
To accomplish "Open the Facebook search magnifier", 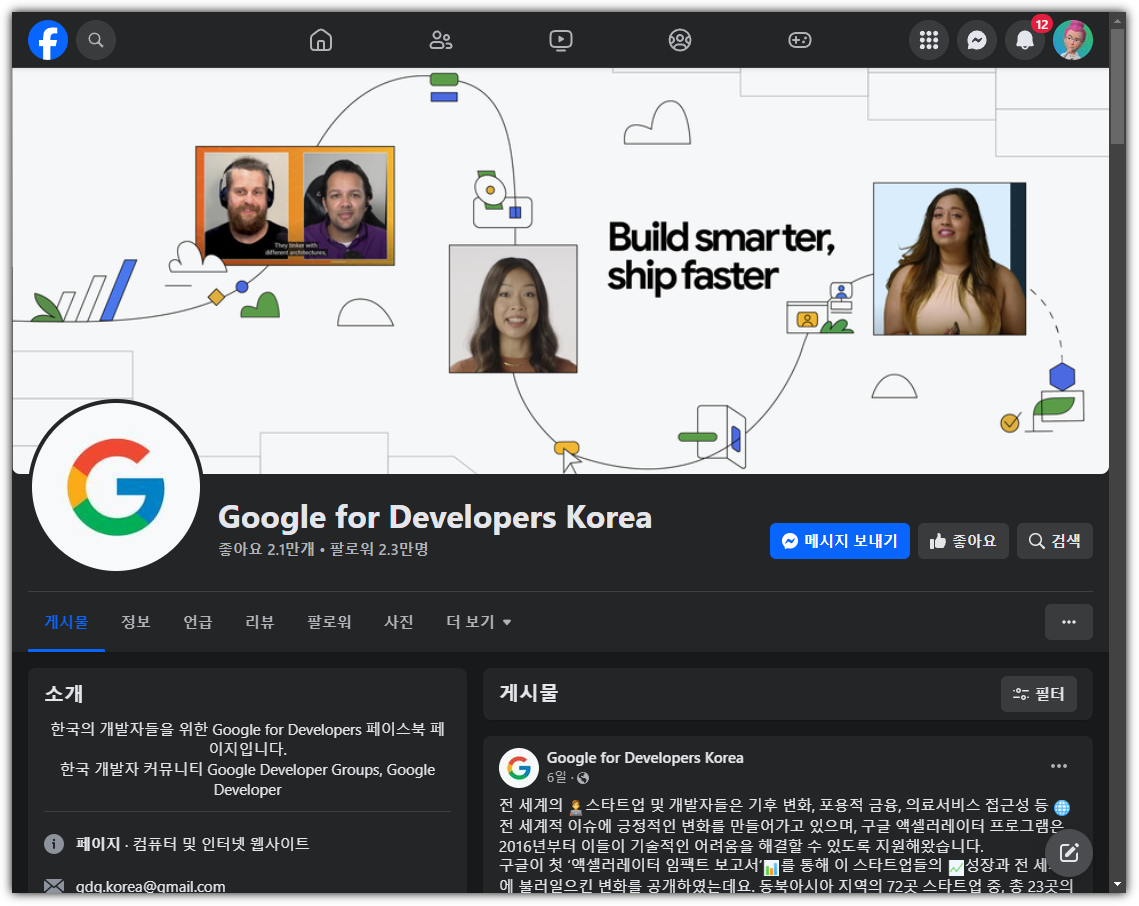I will [x=96, y=40].
